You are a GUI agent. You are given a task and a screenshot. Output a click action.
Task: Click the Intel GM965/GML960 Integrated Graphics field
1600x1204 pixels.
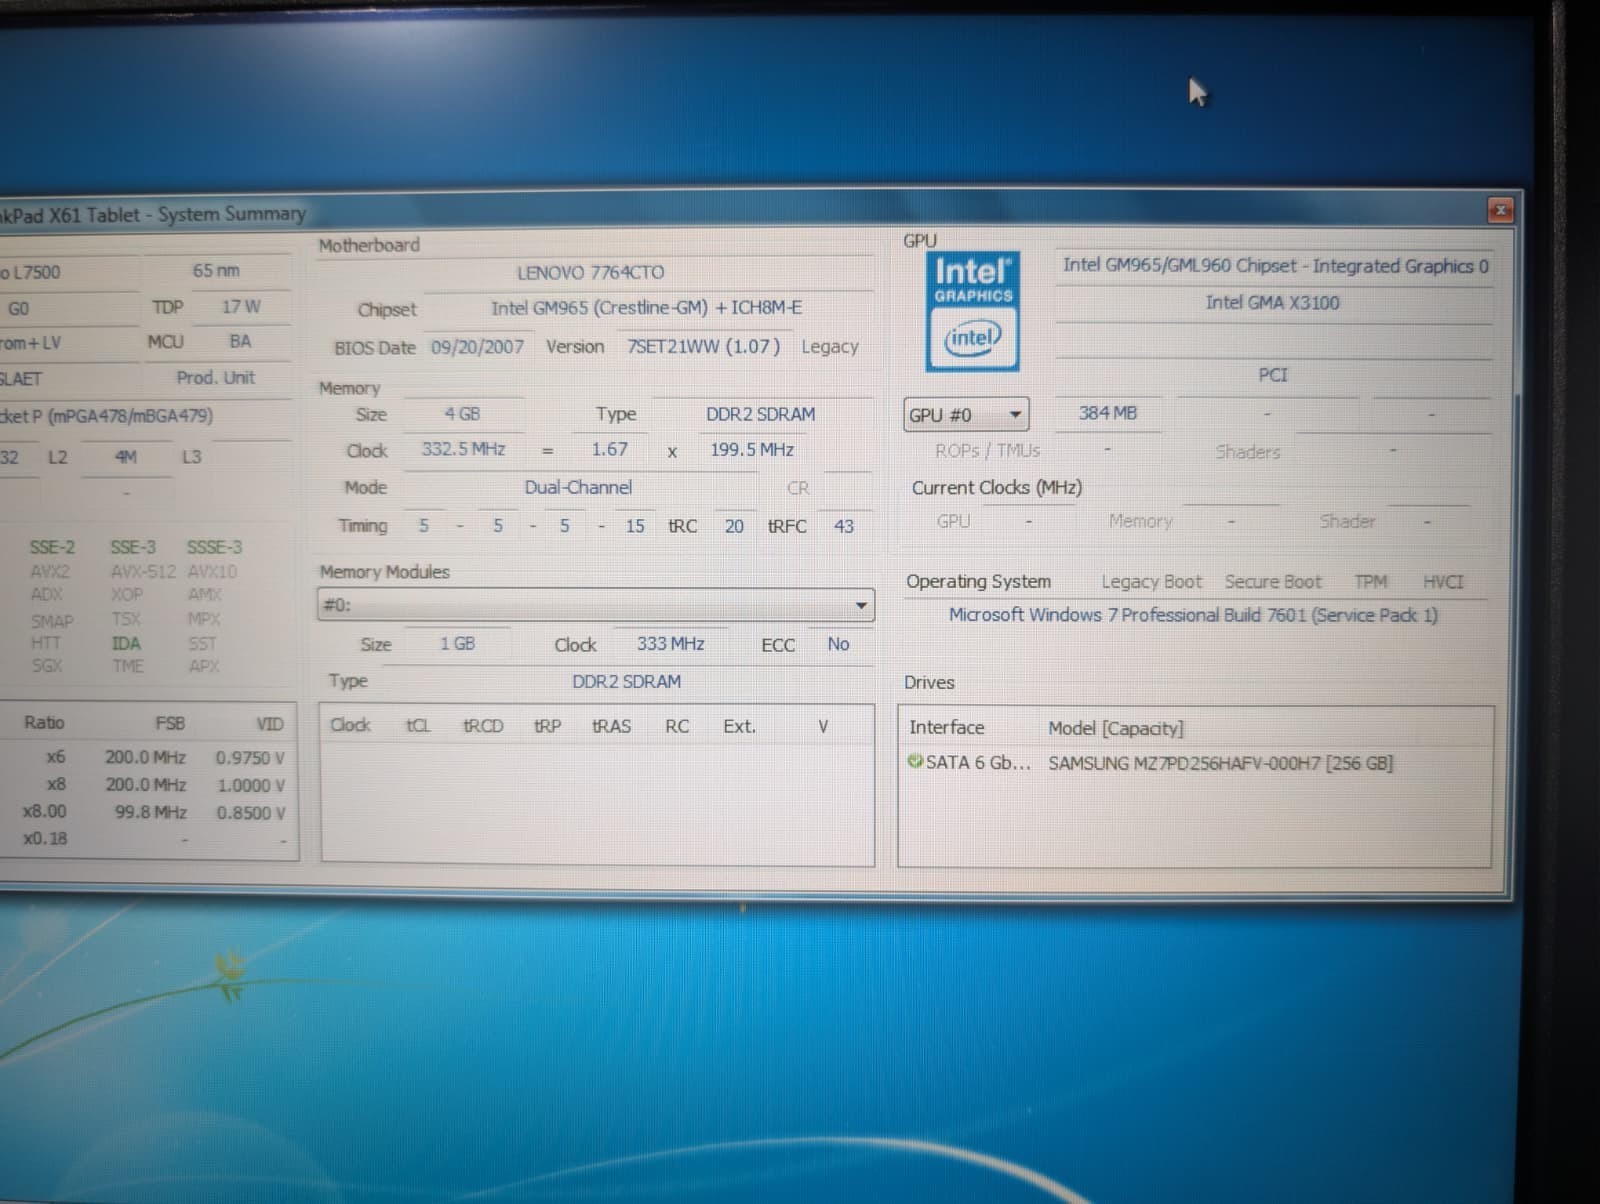pyautogui.click(x=1275, y=266)
